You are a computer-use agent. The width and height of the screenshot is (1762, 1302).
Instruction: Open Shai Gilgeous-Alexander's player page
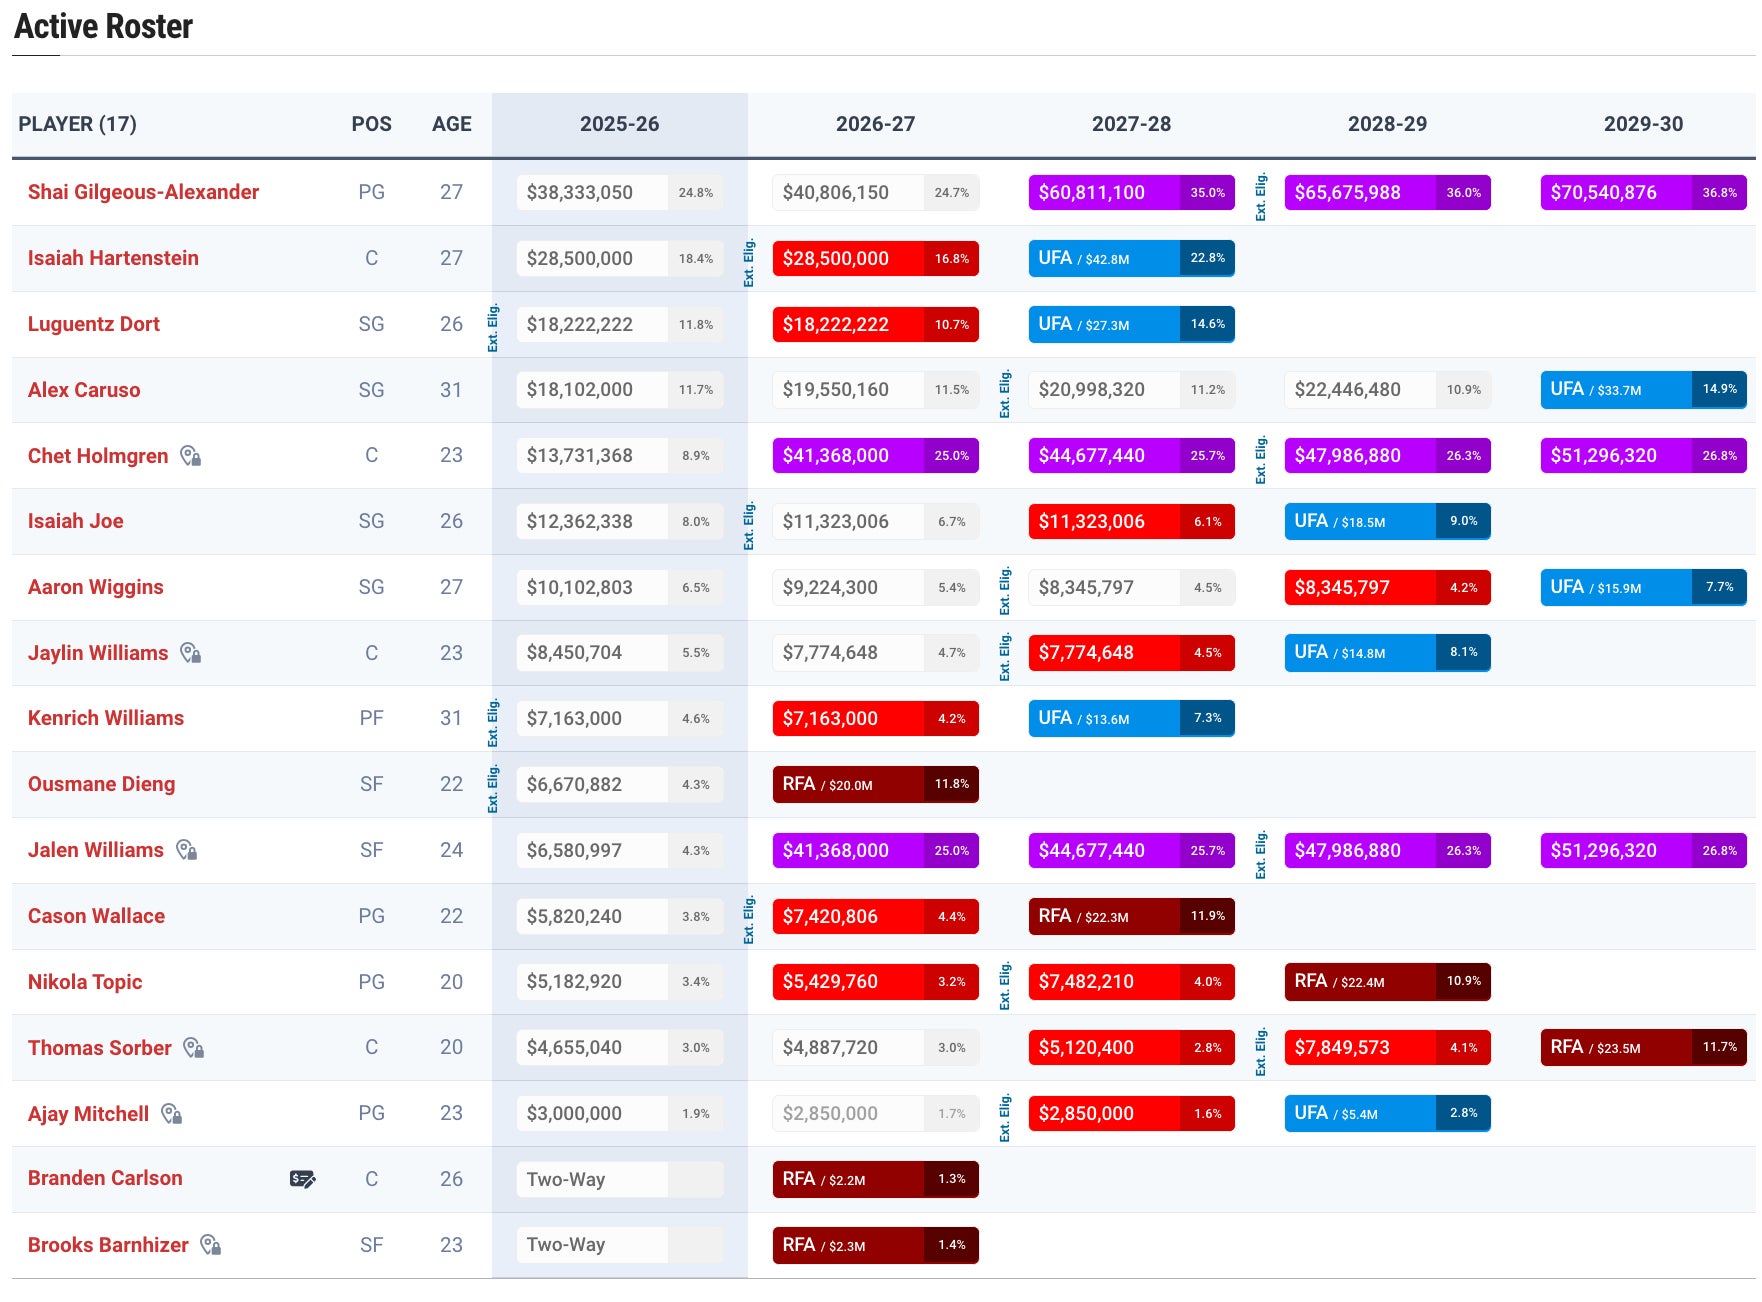click(x=143, y=192)
